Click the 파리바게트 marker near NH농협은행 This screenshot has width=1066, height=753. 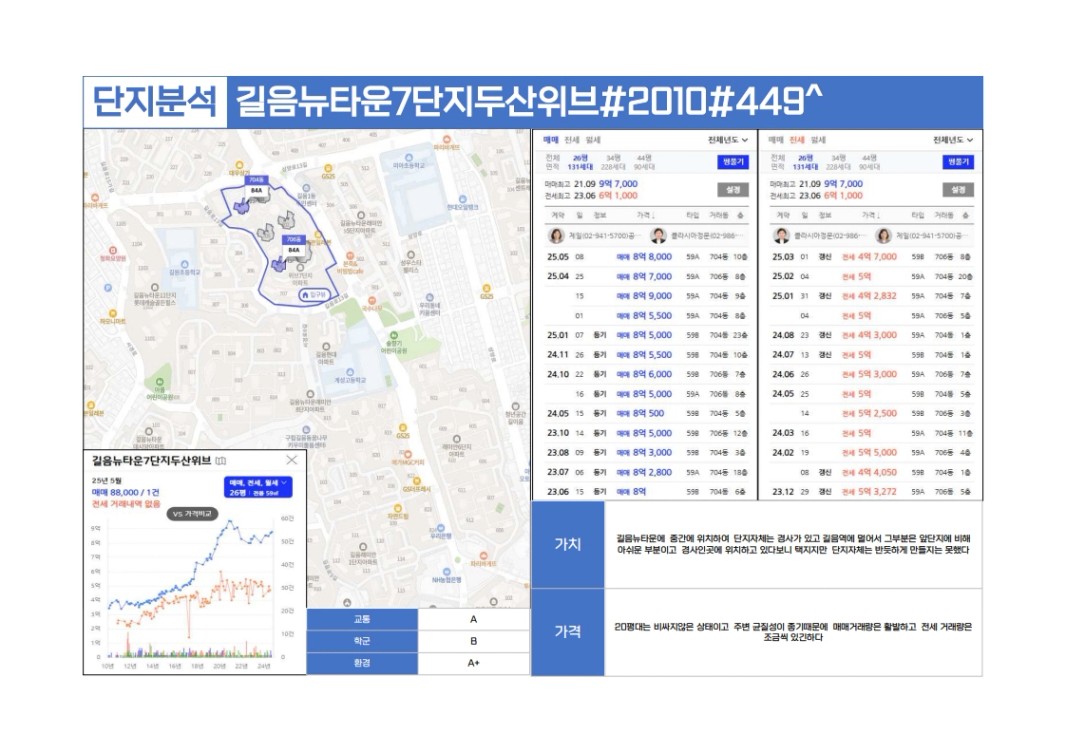point(483,559)
